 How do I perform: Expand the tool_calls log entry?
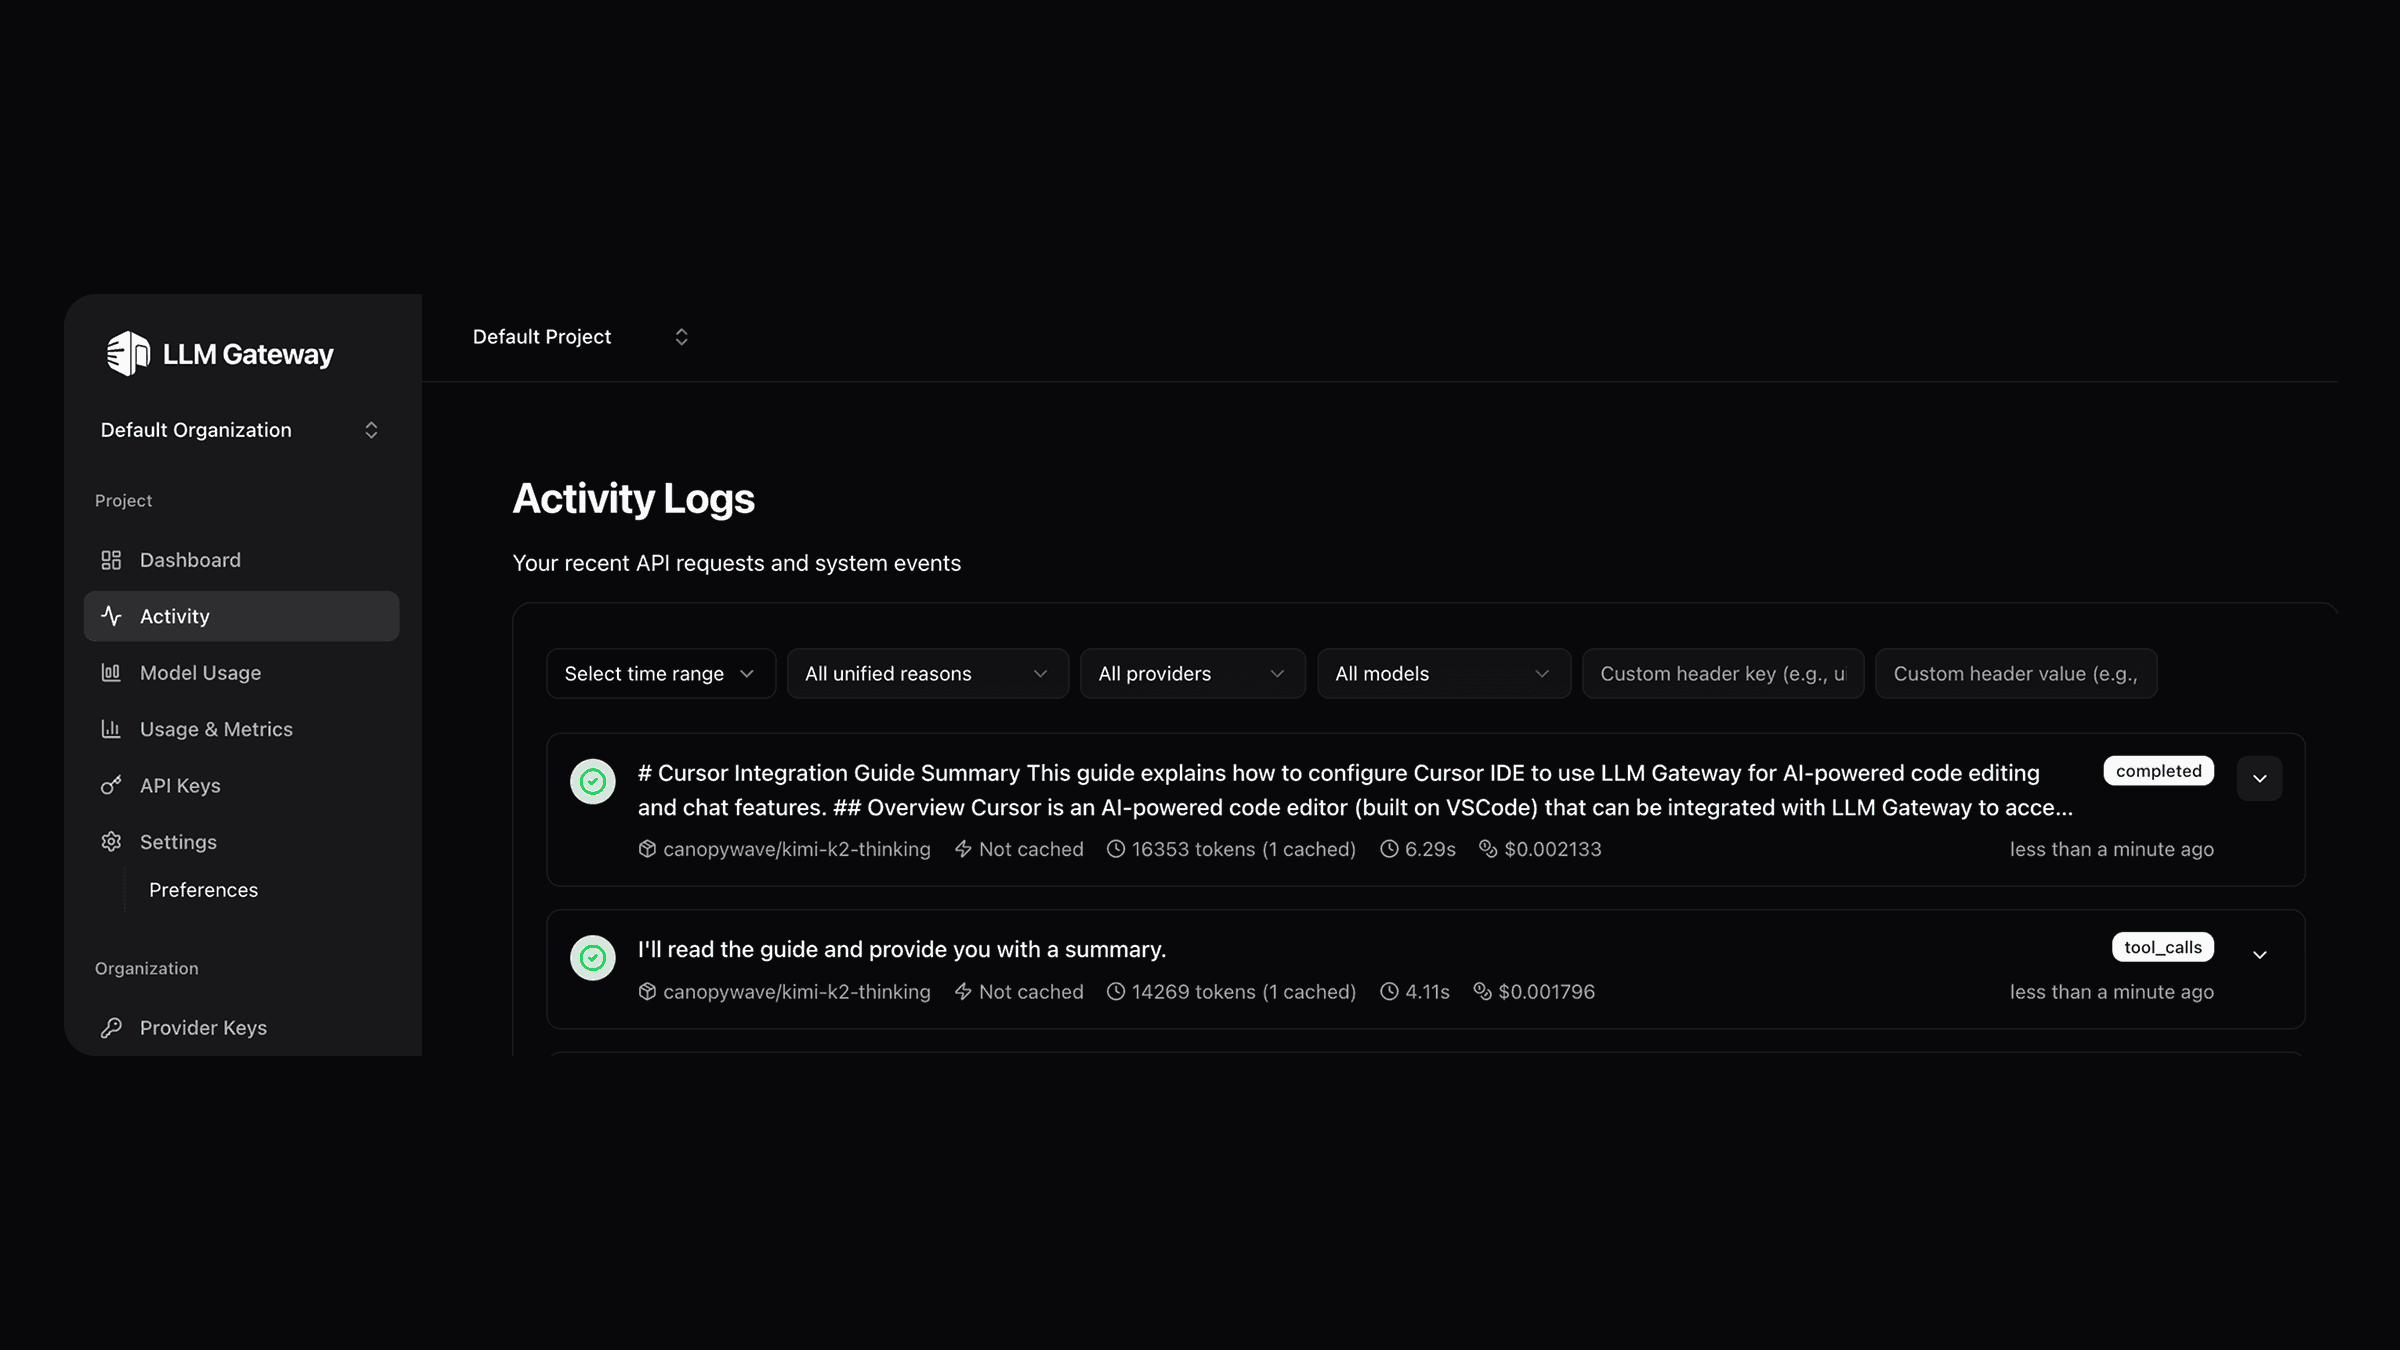tap(2259, 955)
